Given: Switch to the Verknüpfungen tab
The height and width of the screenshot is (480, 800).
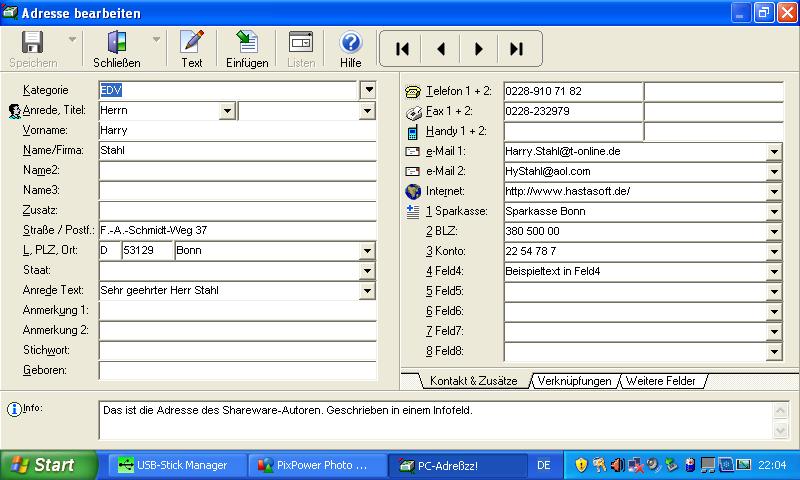Looking at the screenshot, I should coord(573,381).
